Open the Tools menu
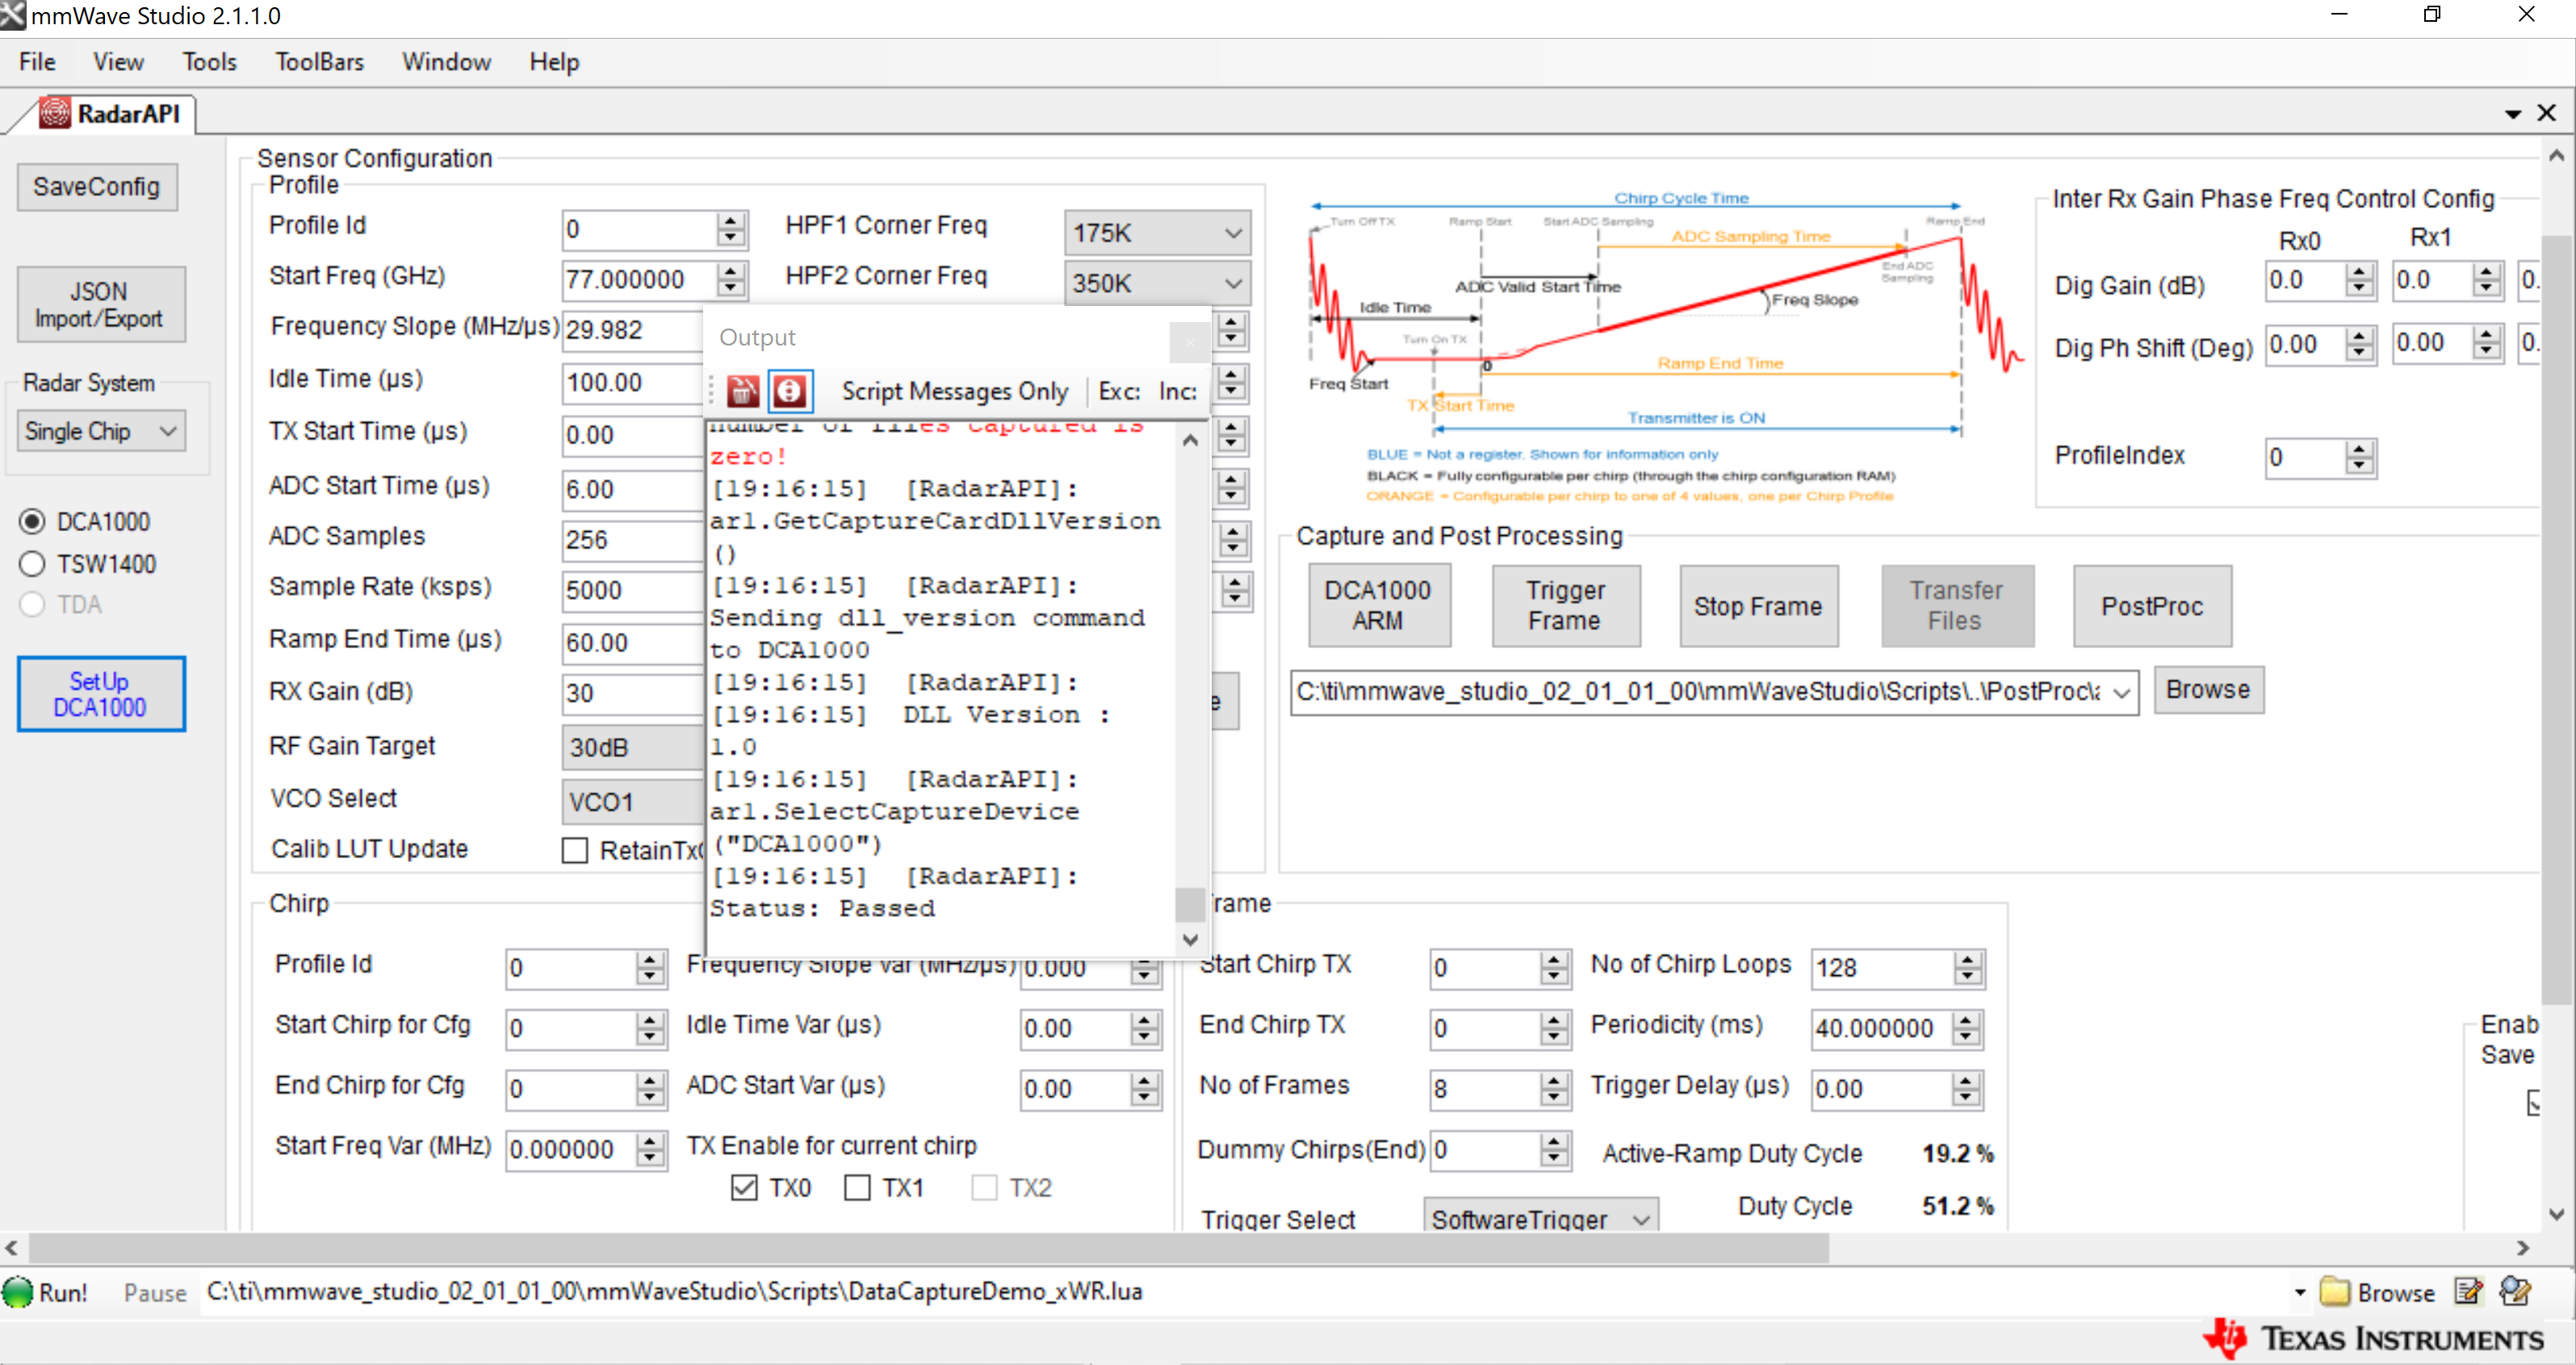 click(209, 62)
